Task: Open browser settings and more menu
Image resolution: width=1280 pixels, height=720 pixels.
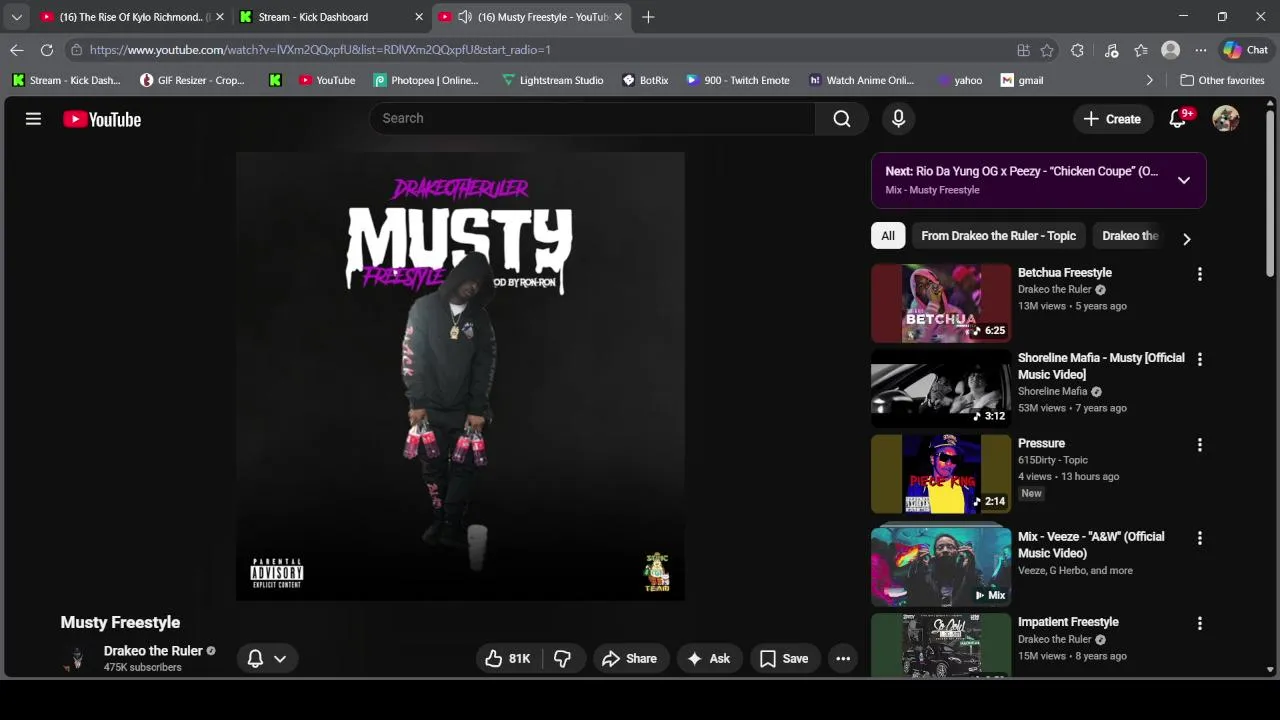Action: (x=1201, y=50)
